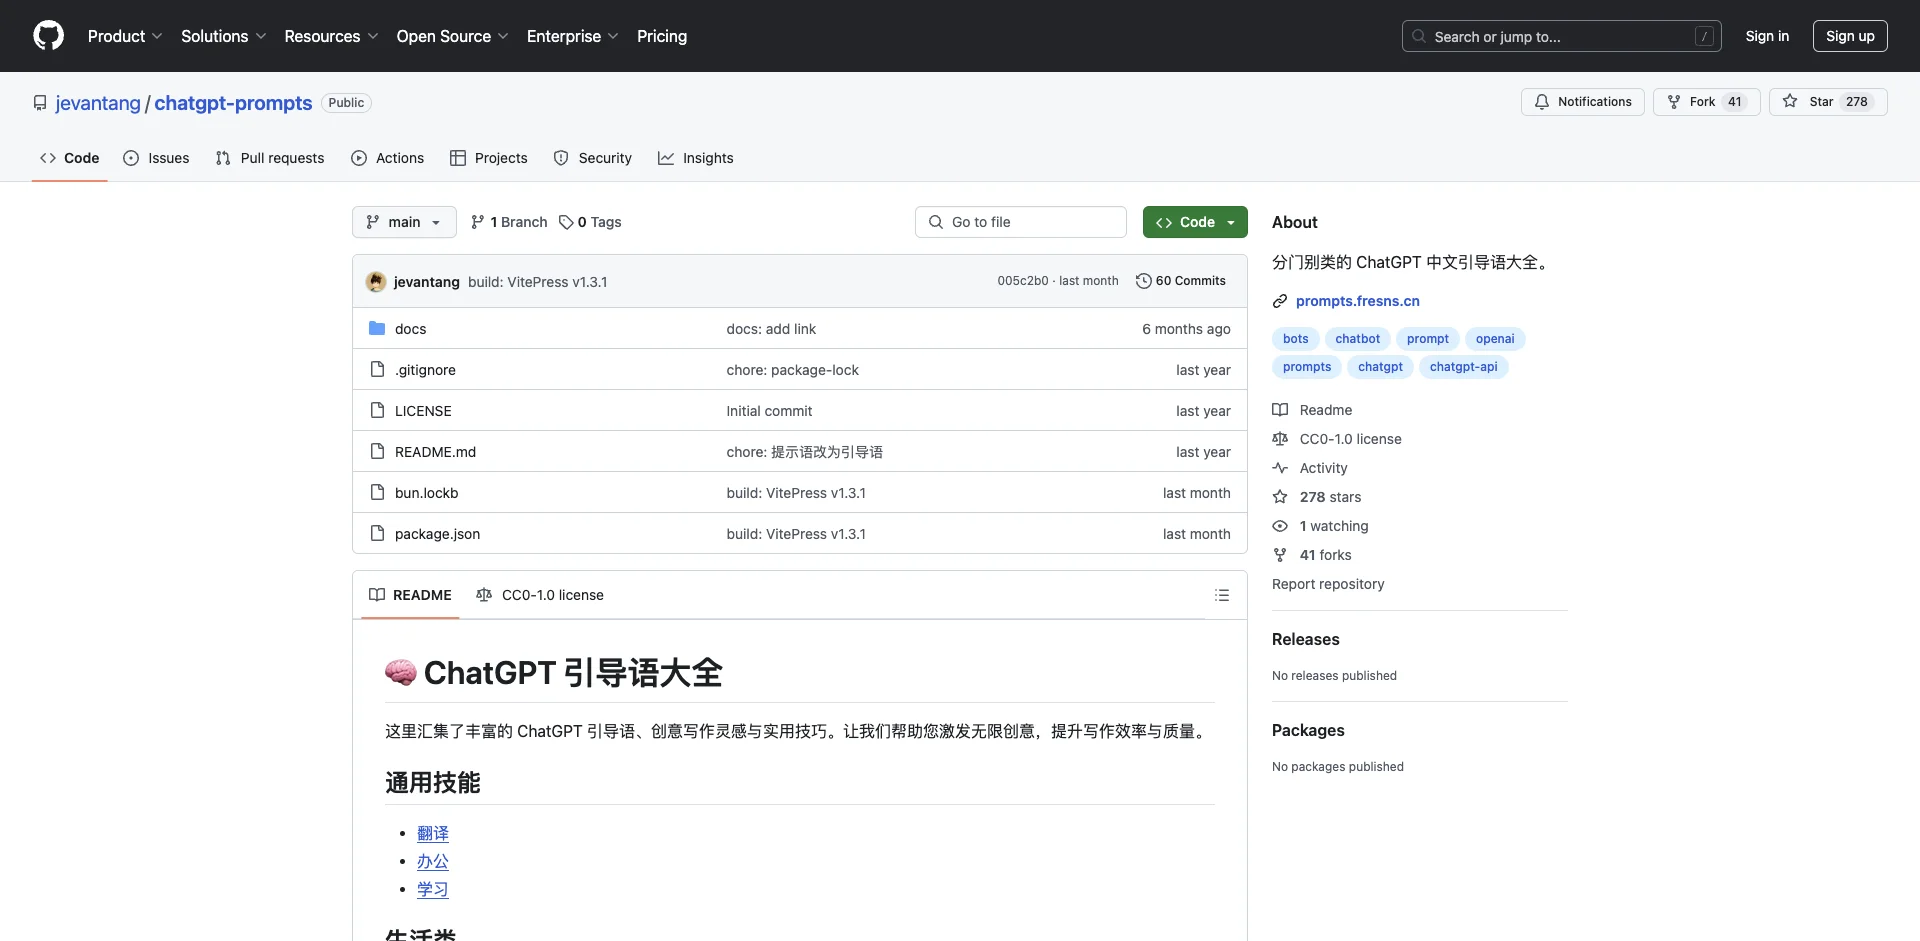Open the bun.lockb file

pos(426,493)
